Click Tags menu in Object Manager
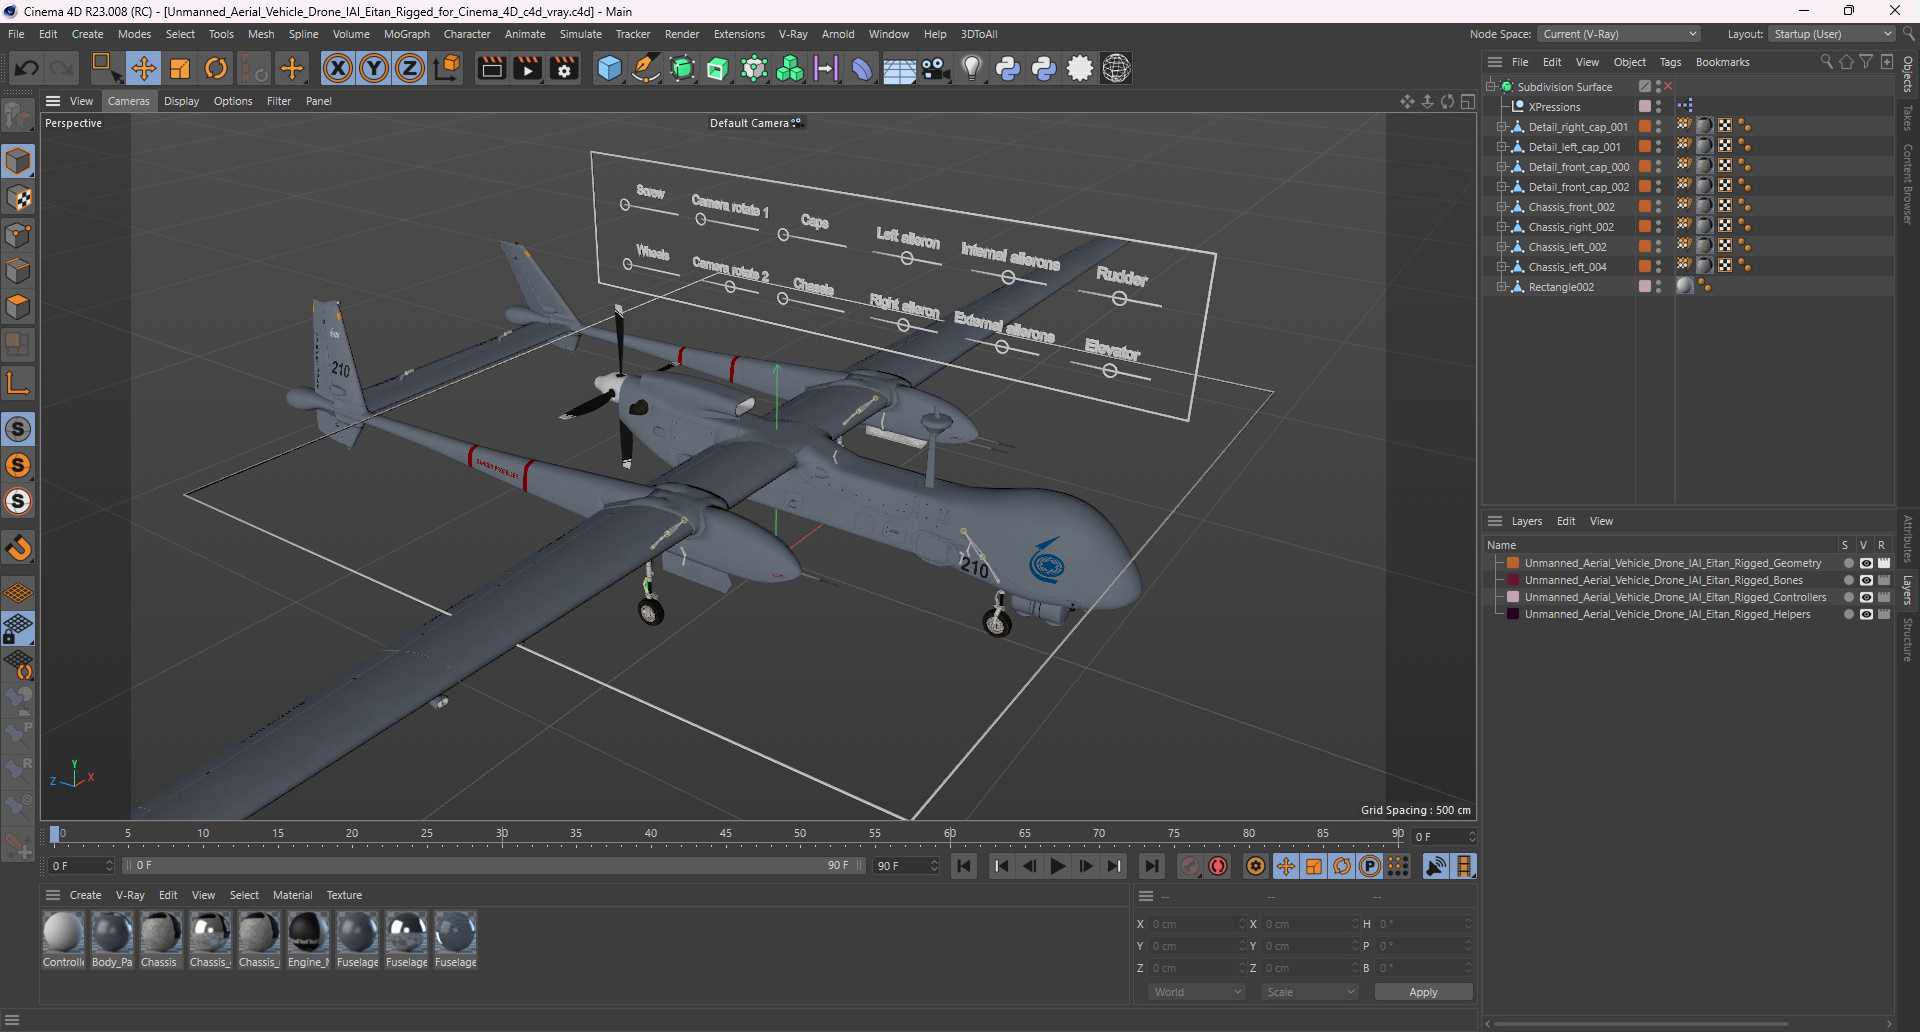This screenshot has width=1920, height=1032. (1670, 62)
